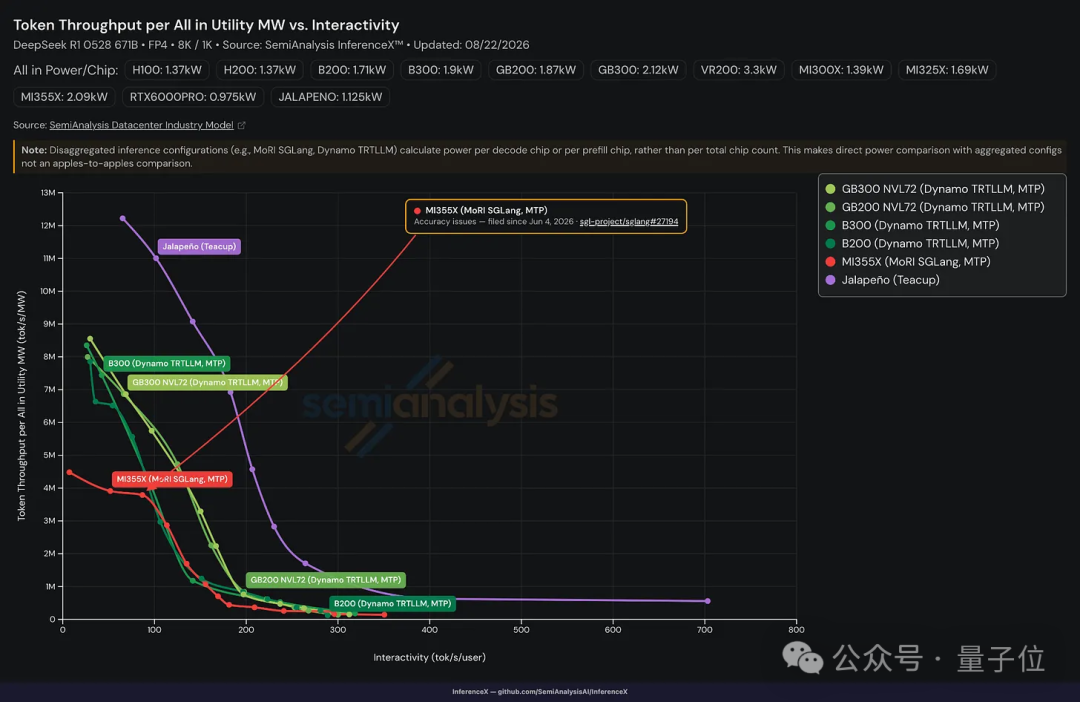Click the dark green B200 legend dot
The height and width of the screenshot is (702, 1080).
831,243
